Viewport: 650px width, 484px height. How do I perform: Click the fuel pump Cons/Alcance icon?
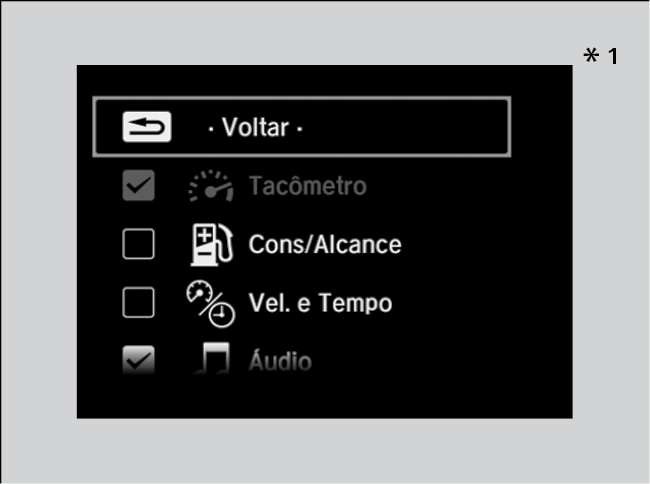pyautogui.click(x=212, y=244)
